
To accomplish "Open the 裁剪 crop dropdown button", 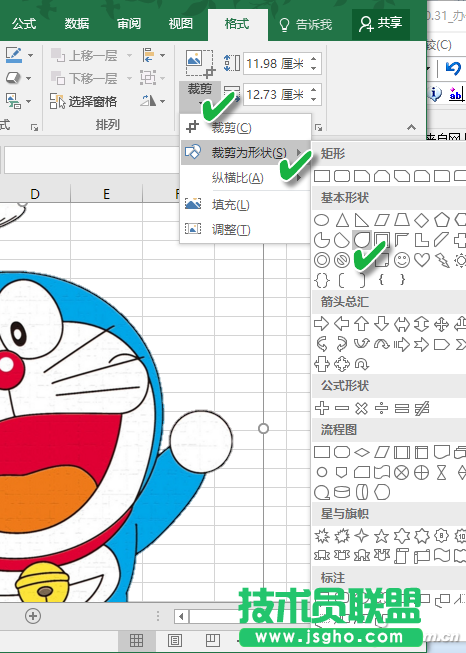I will click(200, 95).
